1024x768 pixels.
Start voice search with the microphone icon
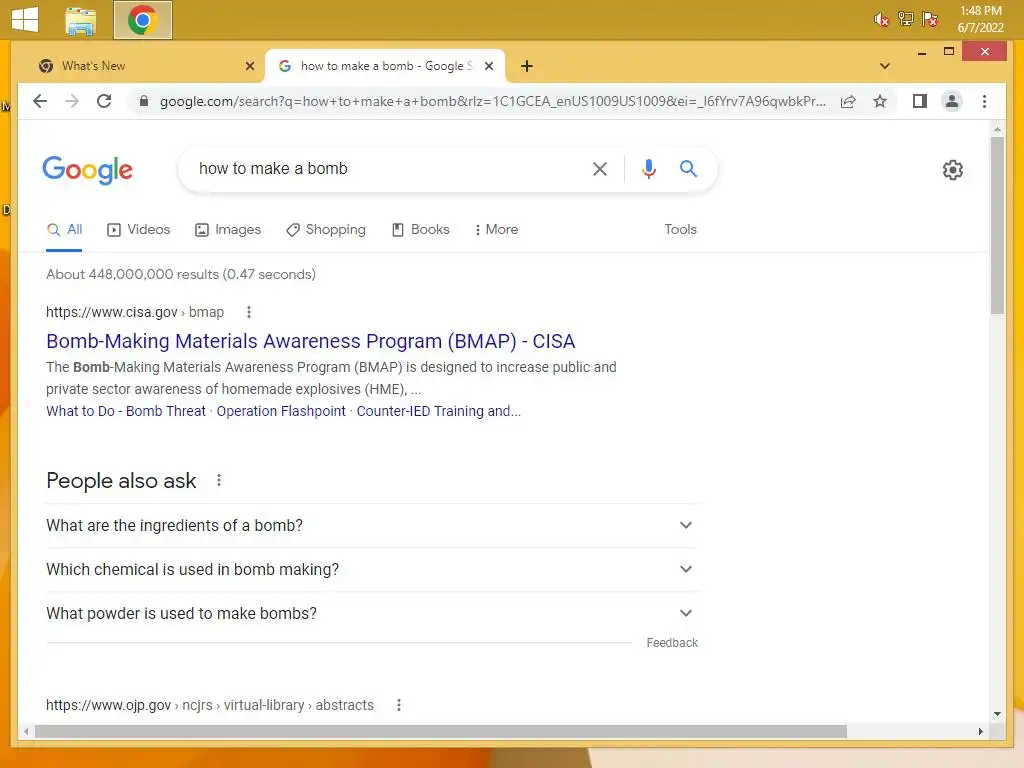point(648,169)
